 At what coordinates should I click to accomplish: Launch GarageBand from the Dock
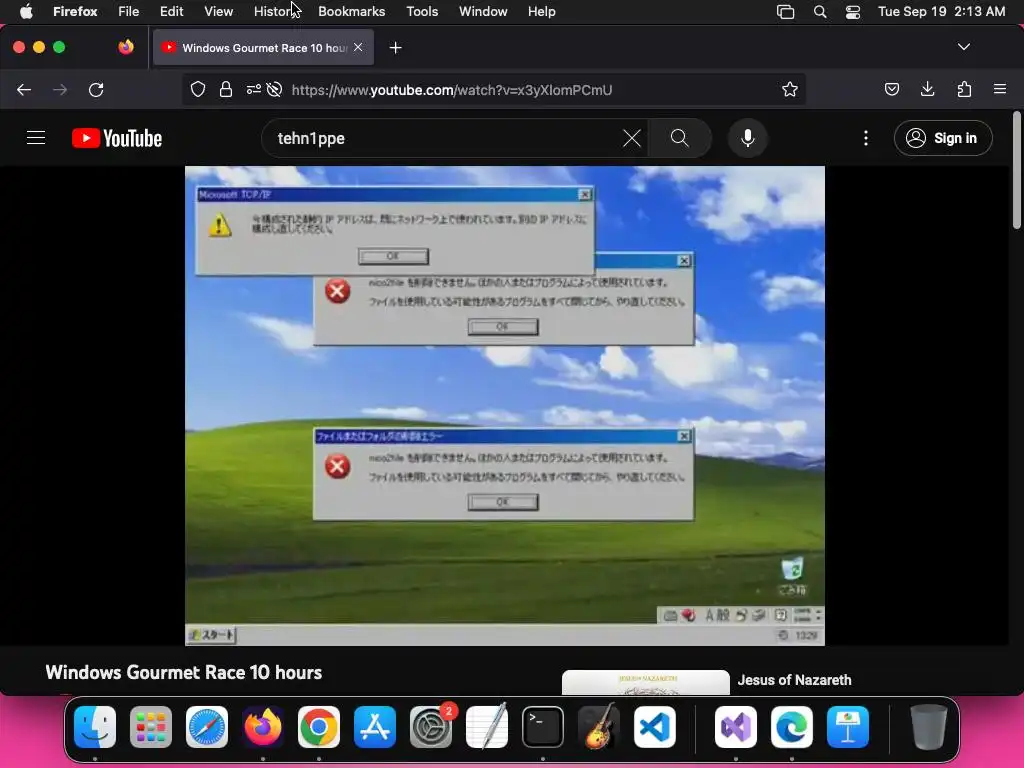click(x=599, y=726)
